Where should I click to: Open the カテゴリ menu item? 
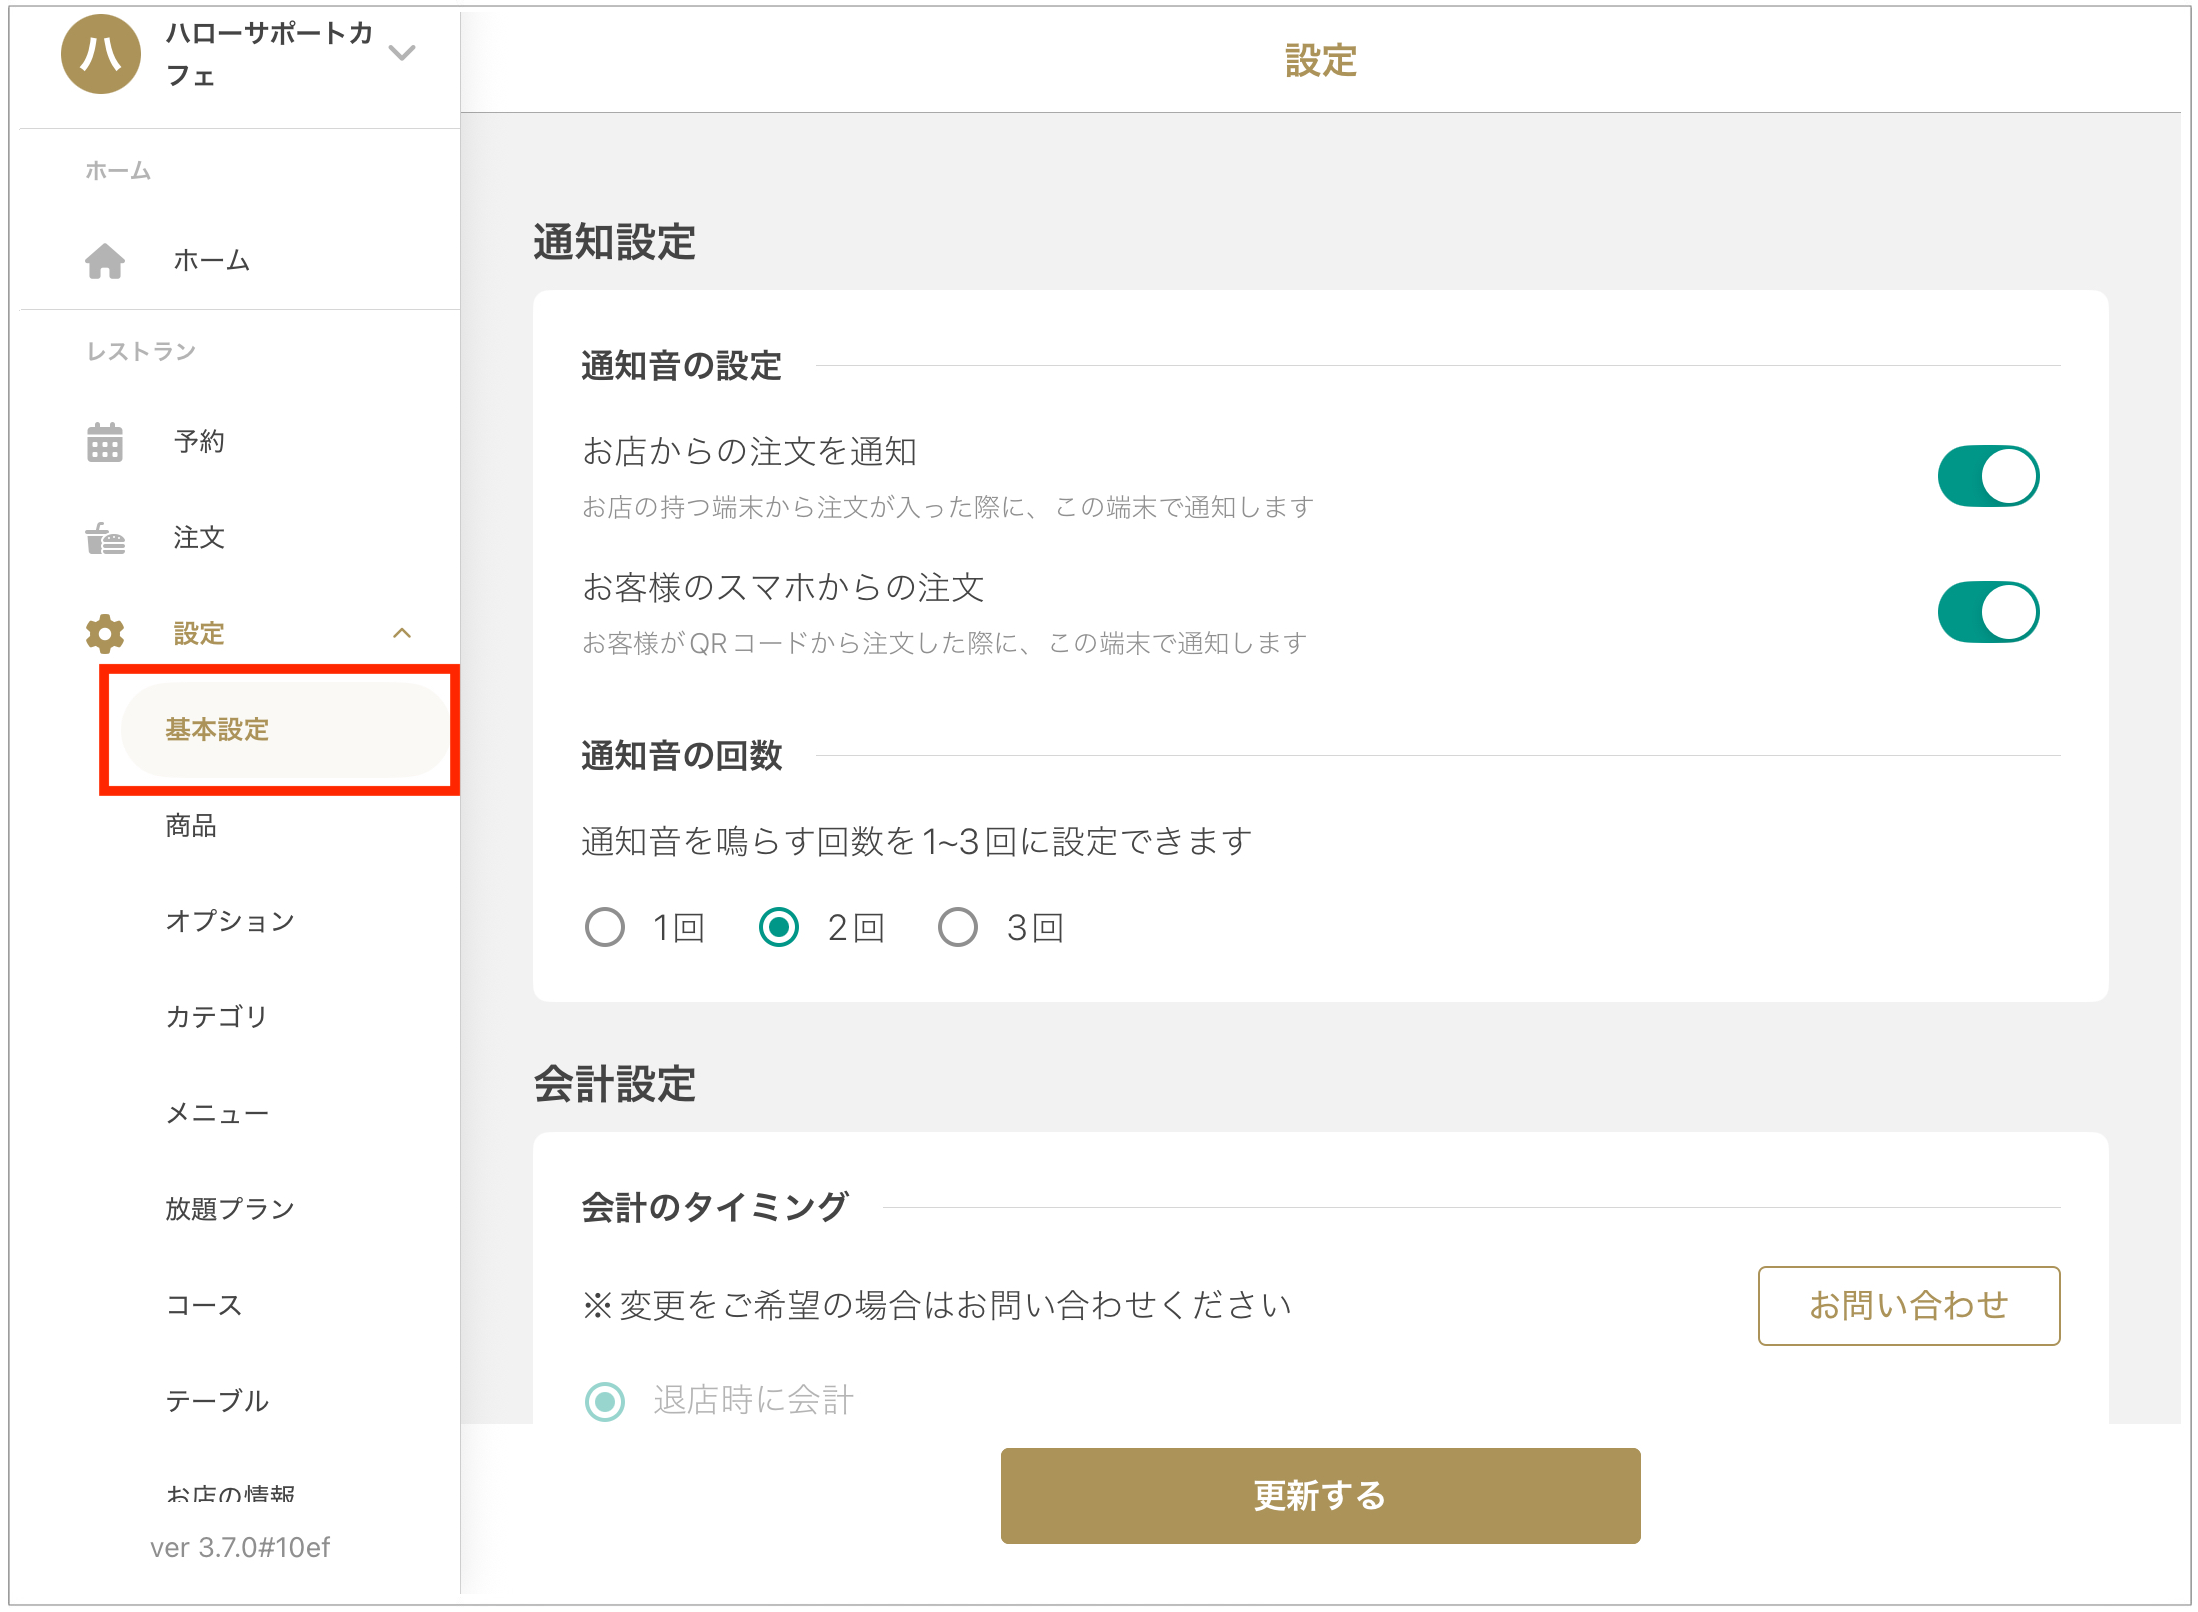217,1017
